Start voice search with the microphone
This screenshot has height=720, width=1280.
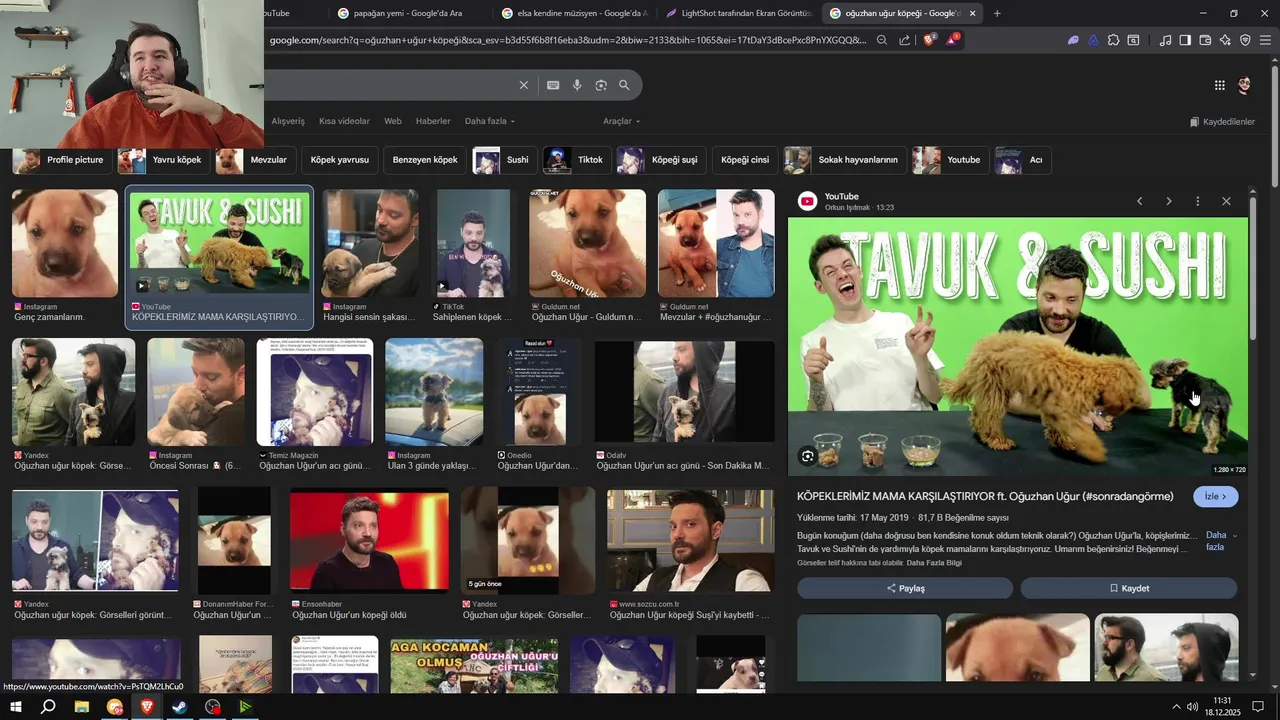click(x=577, y=85)
